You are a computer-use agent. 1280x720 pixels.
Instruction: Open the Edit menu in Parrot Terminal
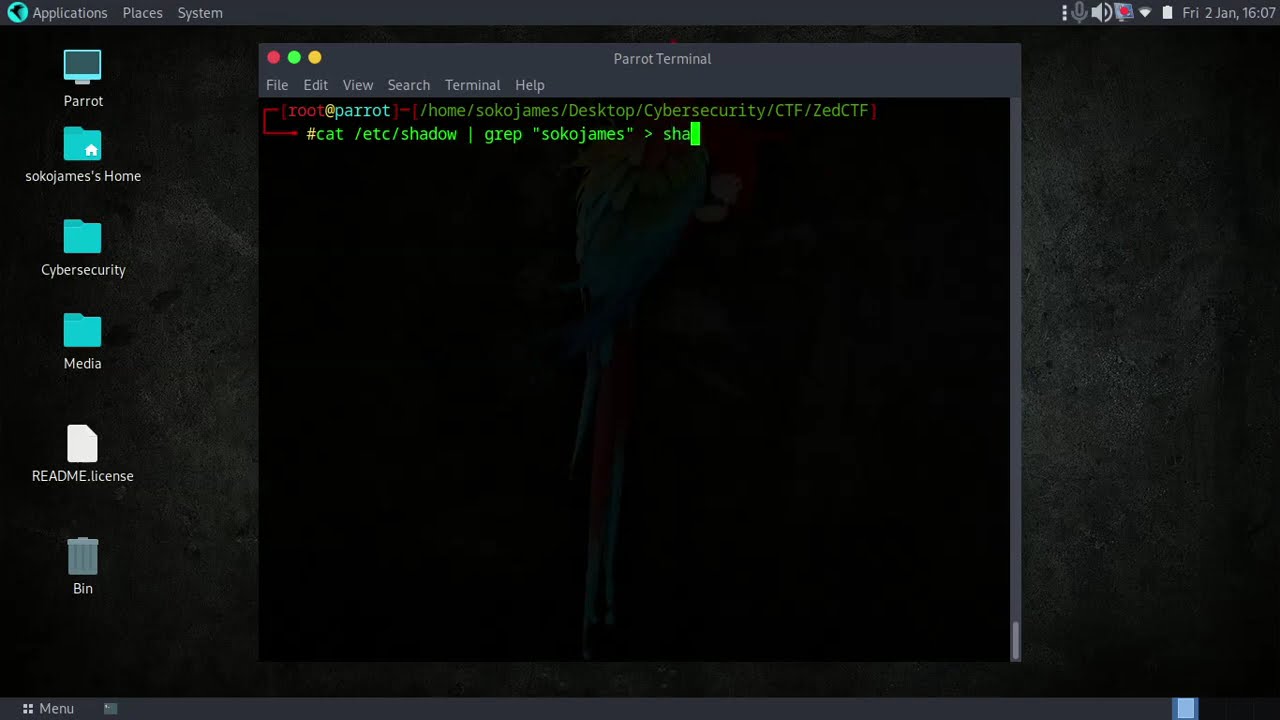(316, 85)
